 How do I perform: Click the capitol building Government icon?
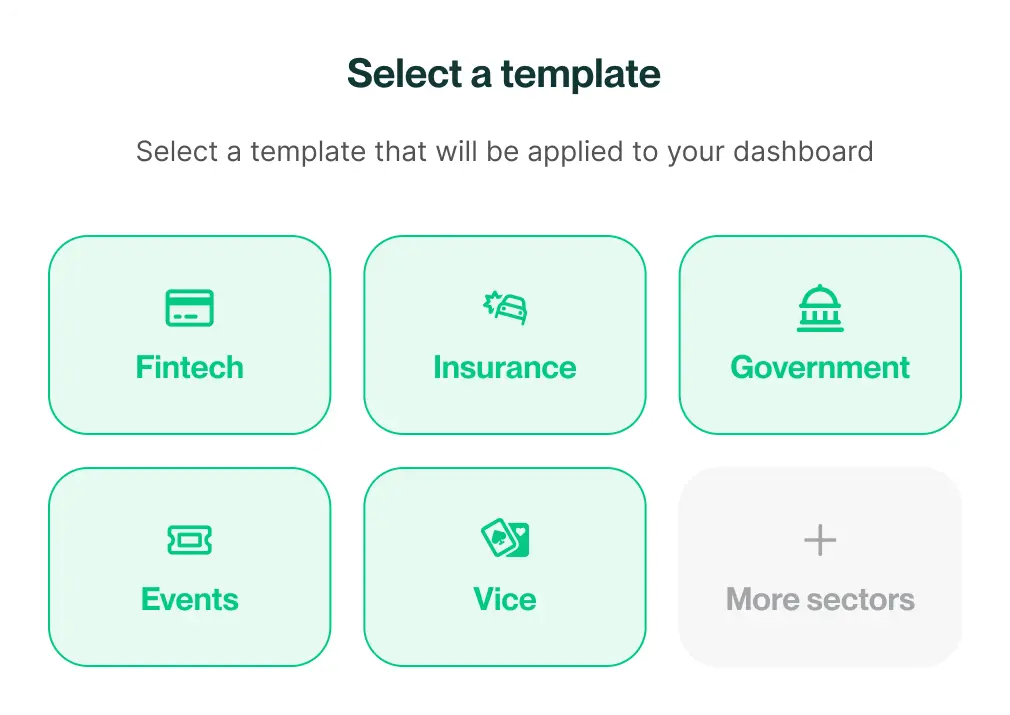pyautogui.click(x=820, y=308)
